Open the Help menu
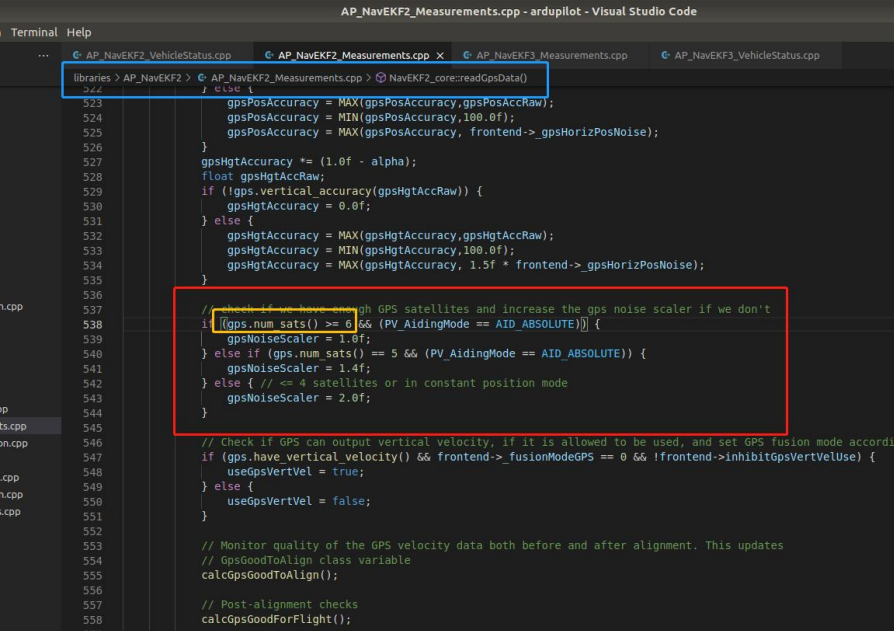Viewport: 894px width, 631px height. (x=79, y=32)
